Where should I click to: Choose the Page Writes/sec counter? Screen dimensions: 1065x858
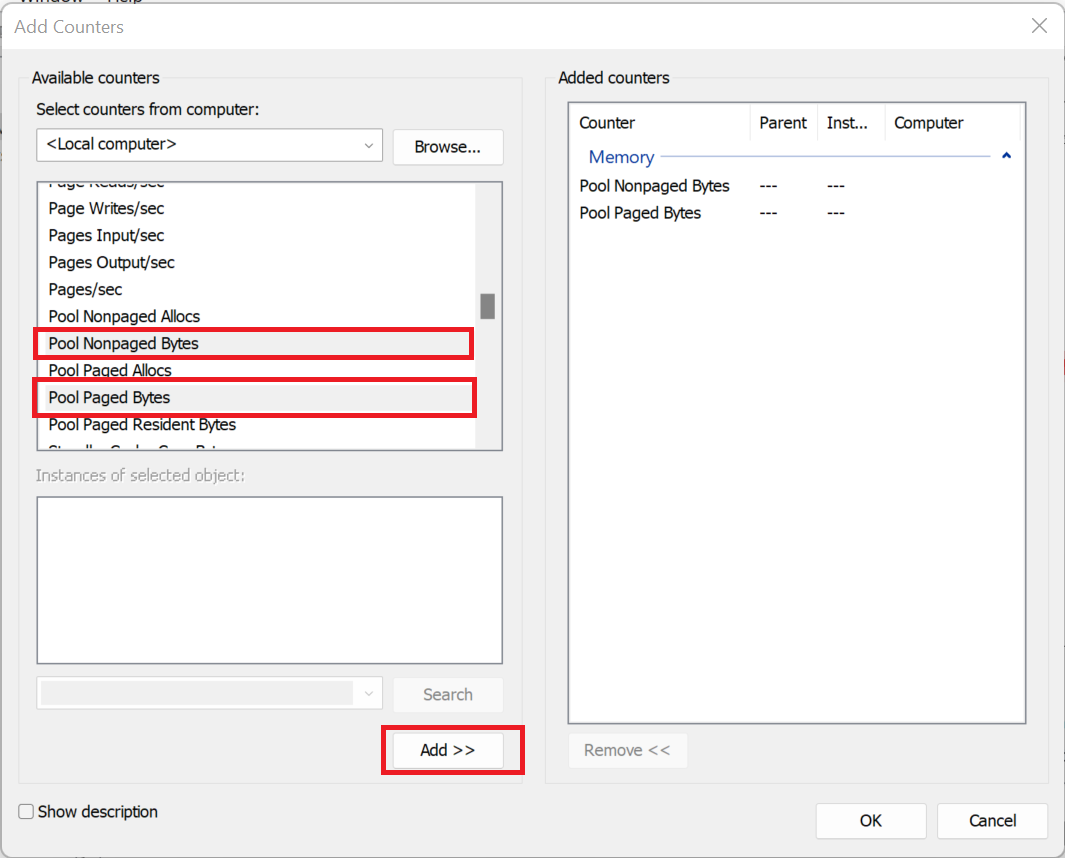tap(107, 209)
